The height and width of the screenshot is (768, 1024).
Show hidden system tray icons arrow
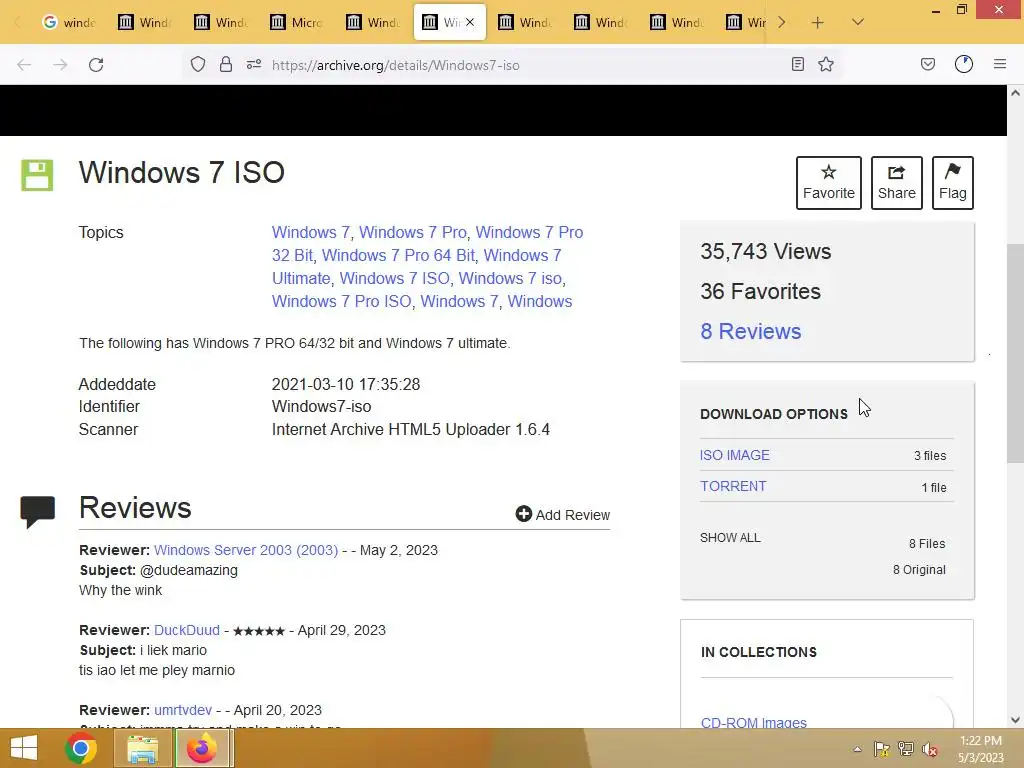pyautogui.click(x=857, y=749)
